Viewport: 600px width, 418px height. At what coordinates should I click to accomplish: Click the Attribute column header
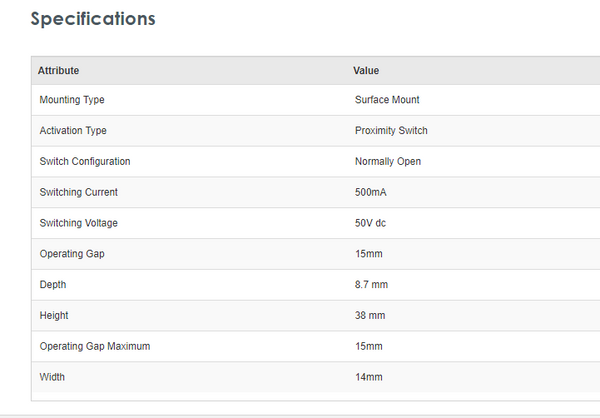click(58, 71)
